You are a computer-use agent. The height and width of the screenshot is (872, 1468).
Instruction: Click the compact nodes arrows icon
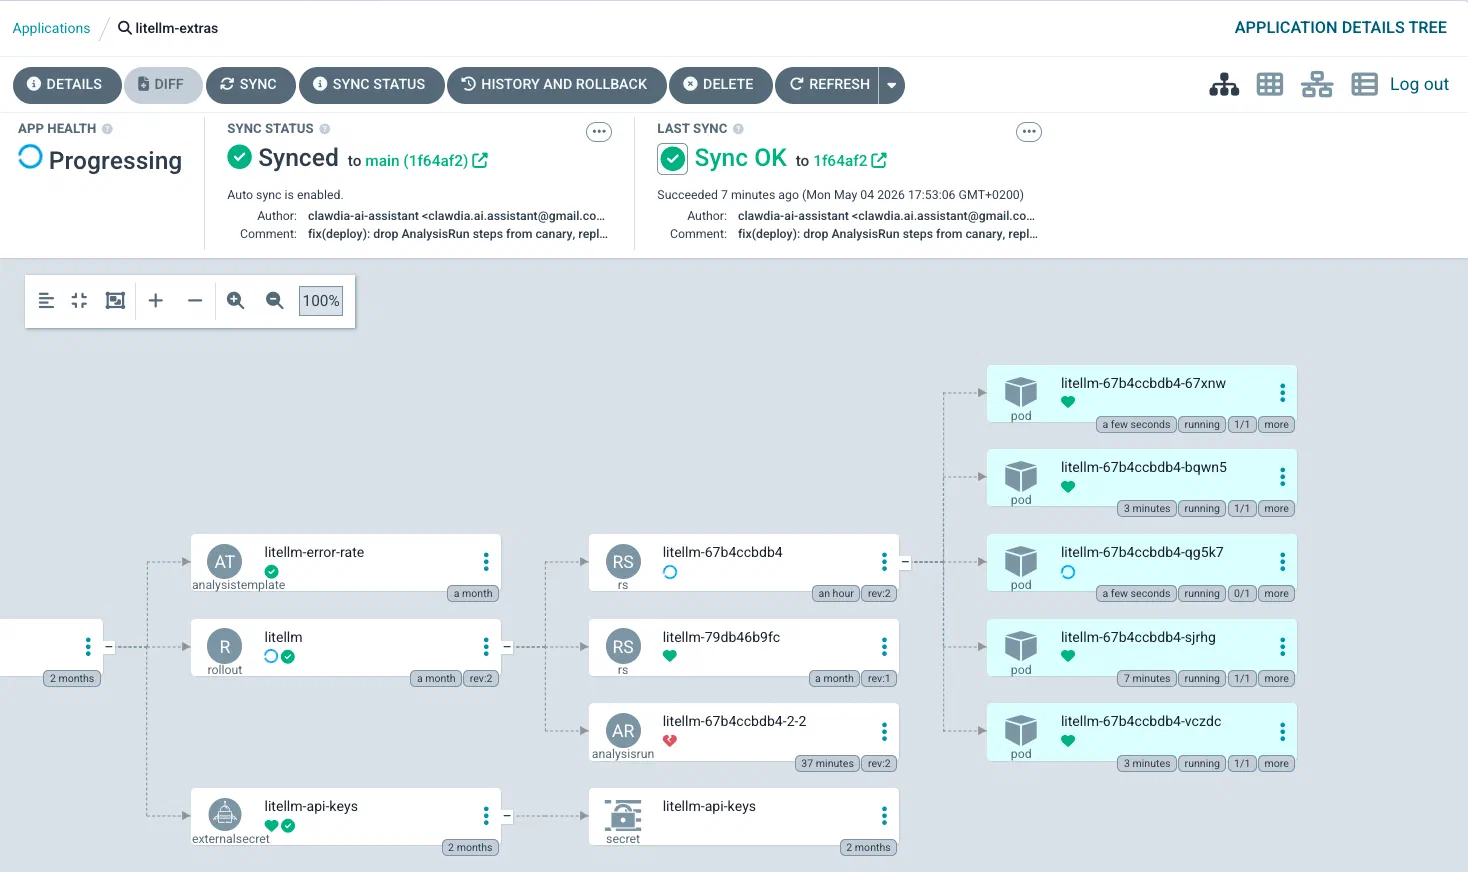pyautogui.click(x=80, y=300)
